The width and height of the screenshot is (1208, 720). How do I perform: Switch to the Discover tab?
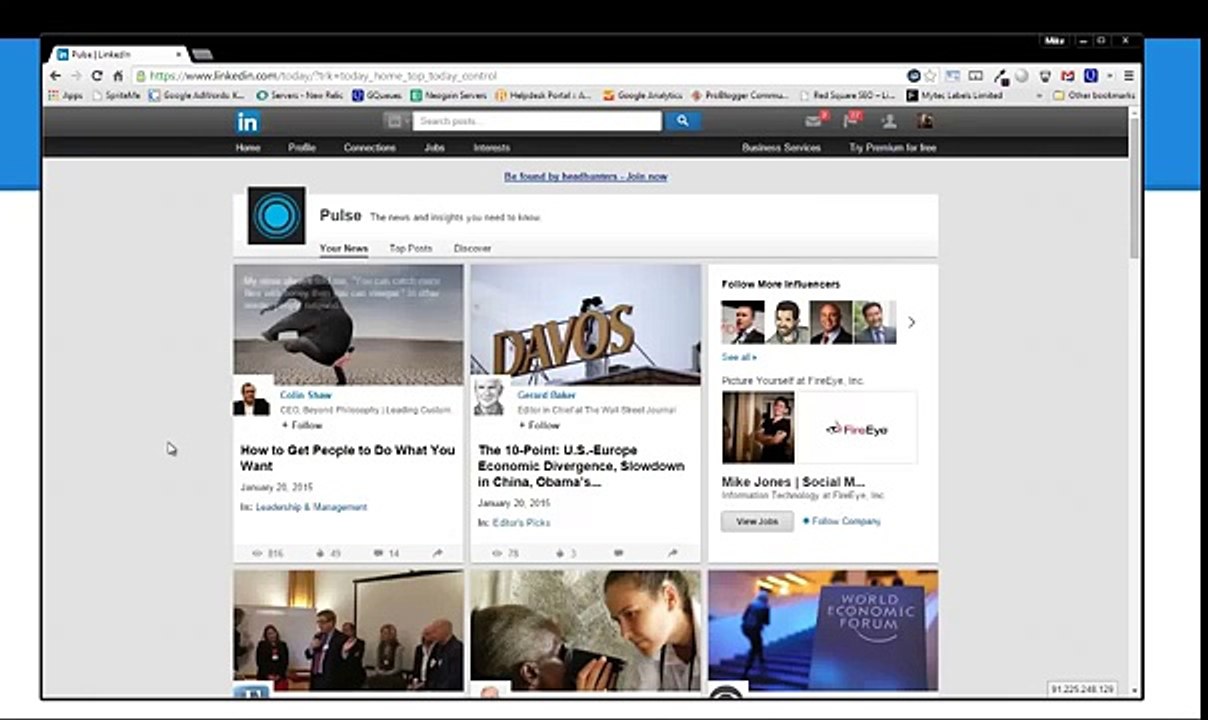tap(472, 248)
